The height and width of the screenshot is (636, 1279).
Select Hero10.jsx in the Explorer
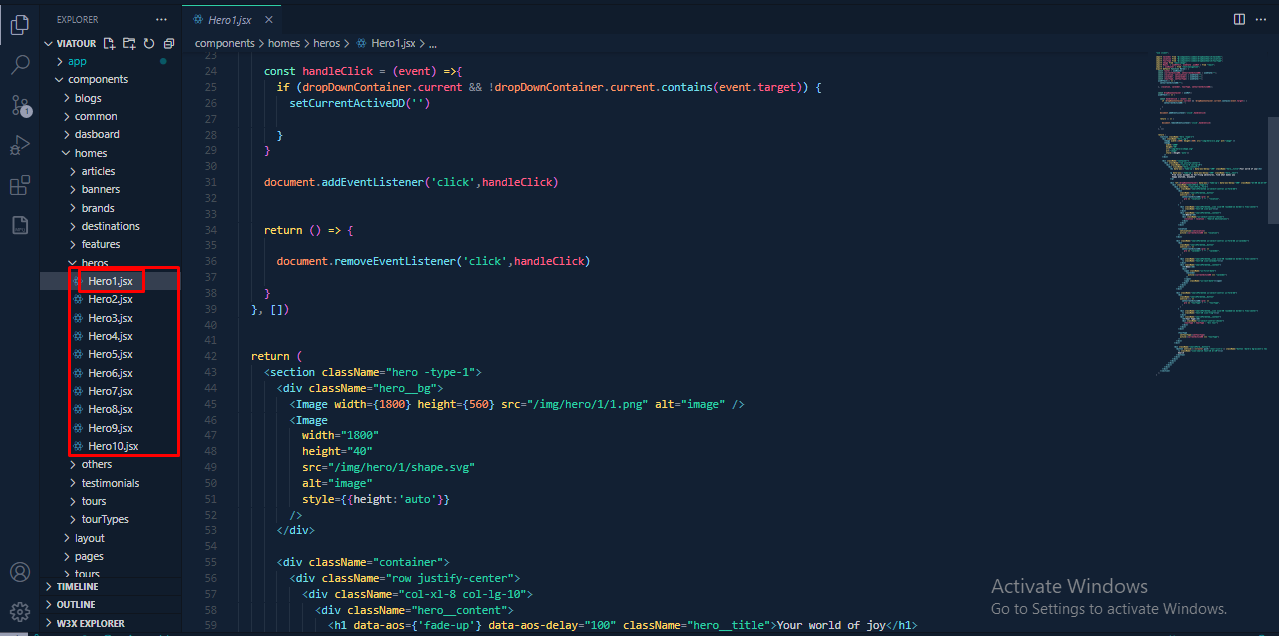tap(113, 446)
